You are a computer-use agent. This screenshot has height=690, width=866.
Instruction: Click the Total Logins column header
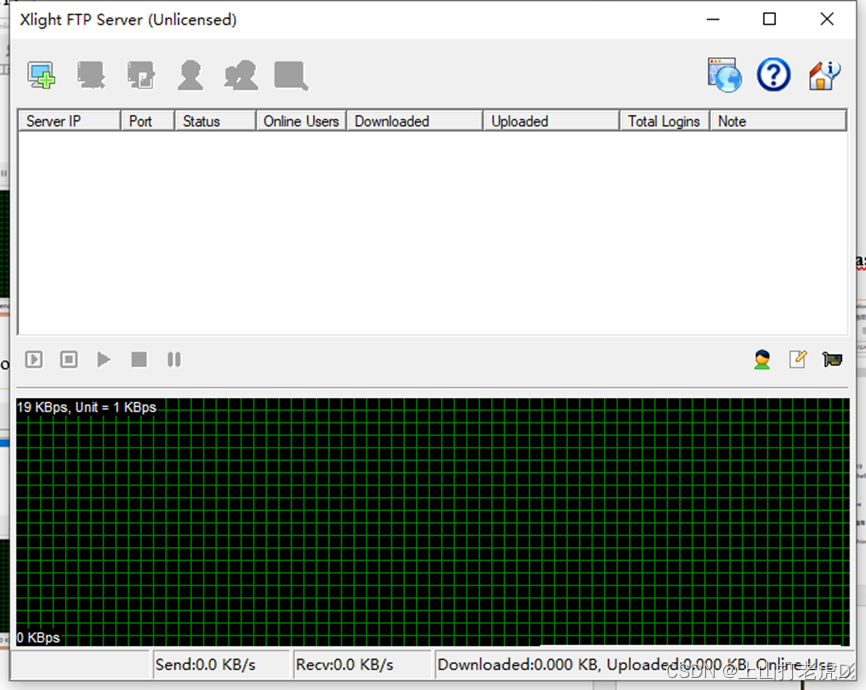[x=664, y=121]
